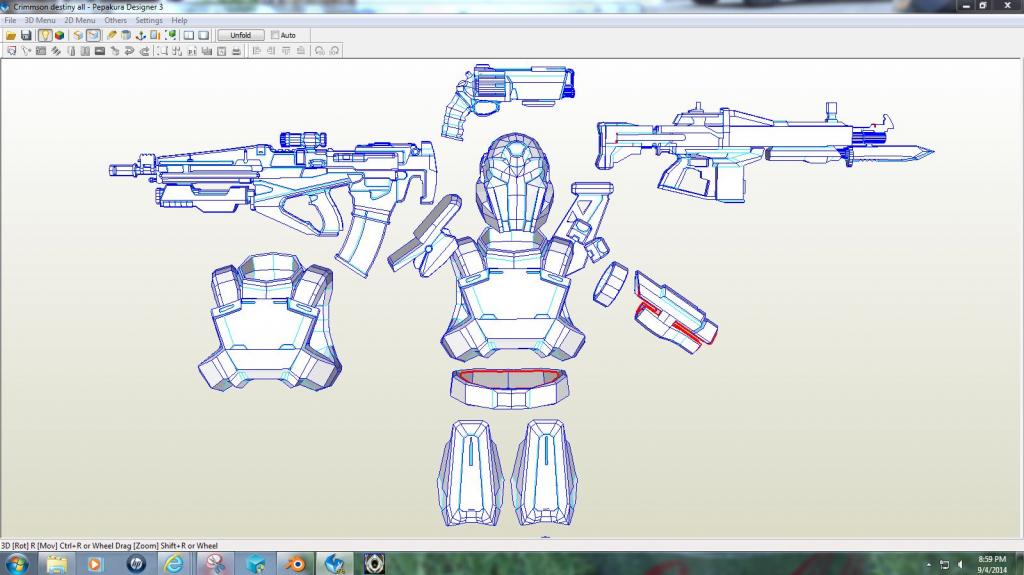This screenshot has height=575, width=1024.
Task: Open the File menu
Action: [10, 20]
